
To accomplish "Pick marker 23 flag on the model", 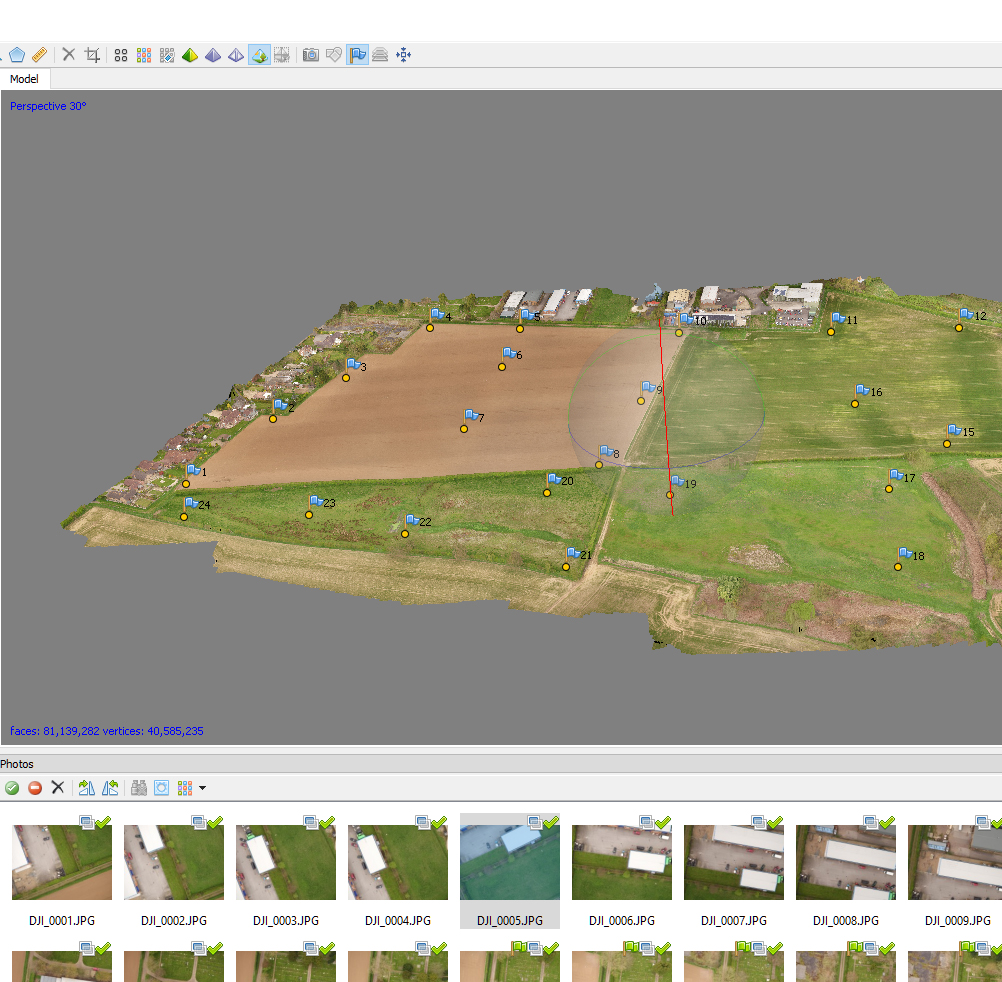I will coord(316,502).
